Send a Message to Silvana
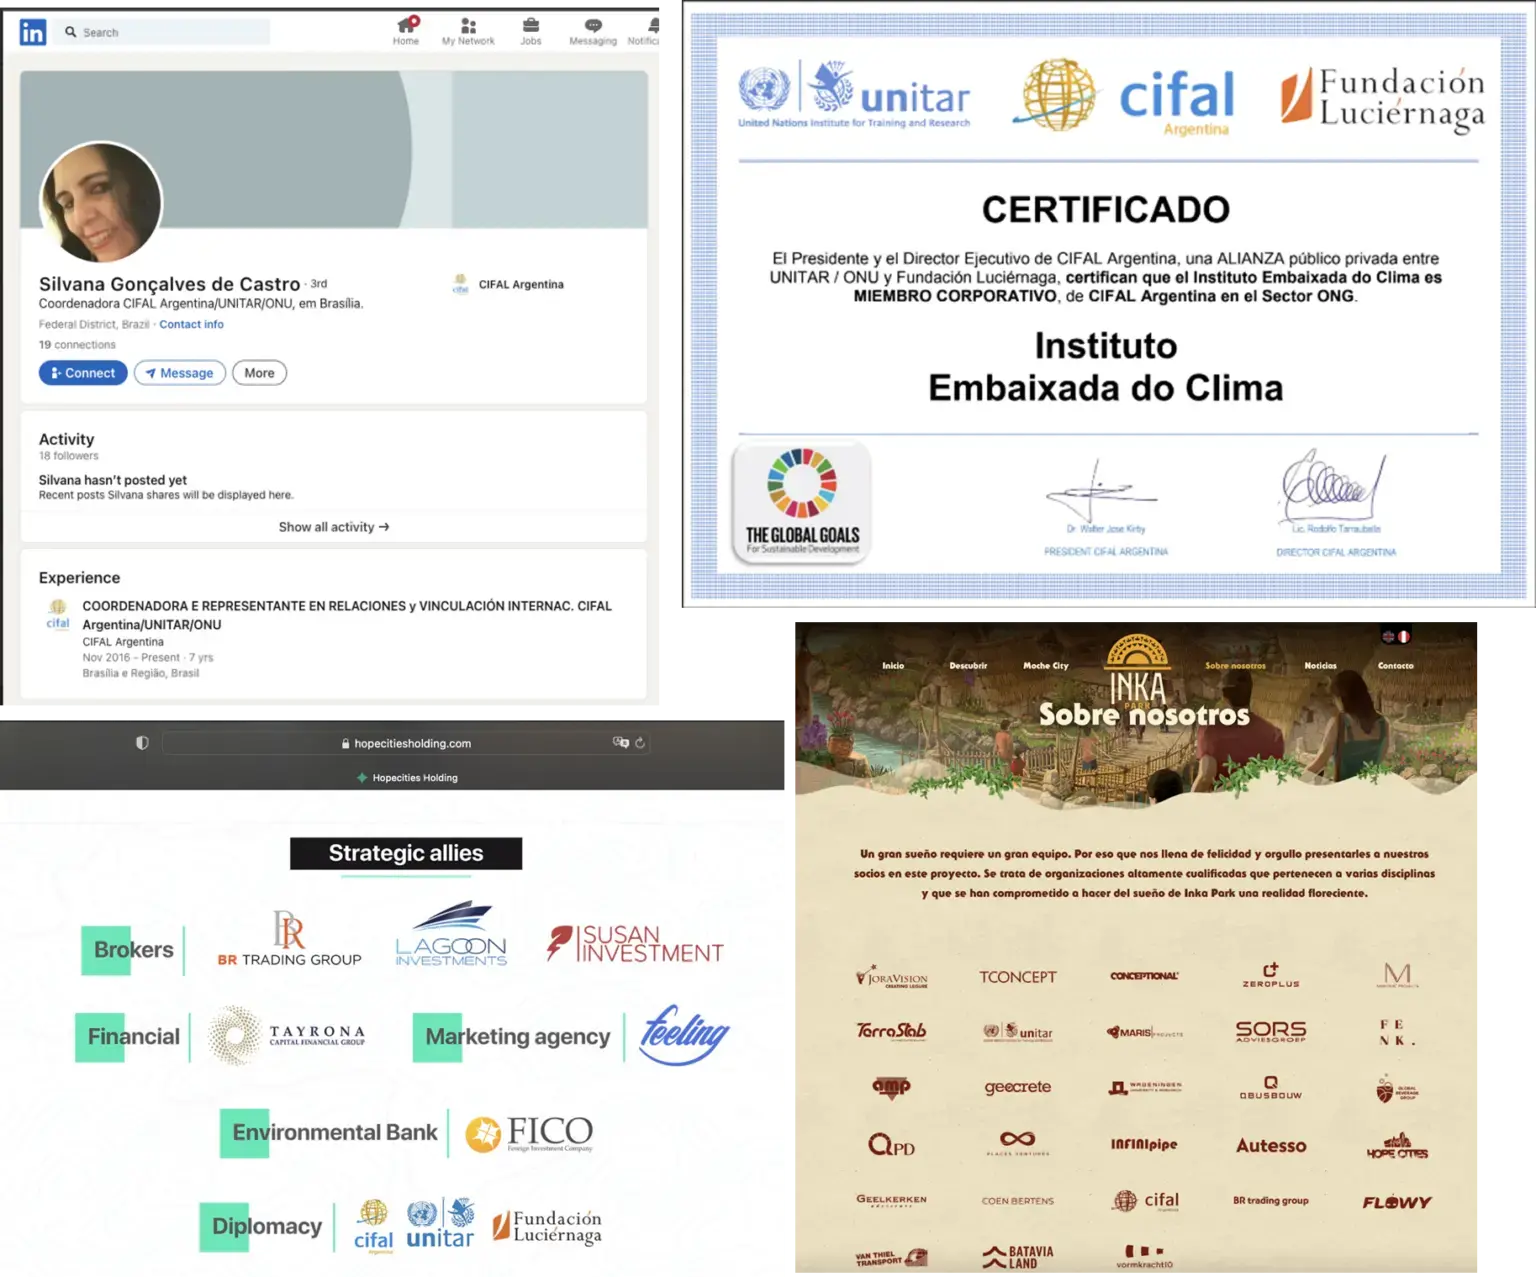Viewport: 1536px width, 1277px height. pyautogui.click(x=180, y=373)
